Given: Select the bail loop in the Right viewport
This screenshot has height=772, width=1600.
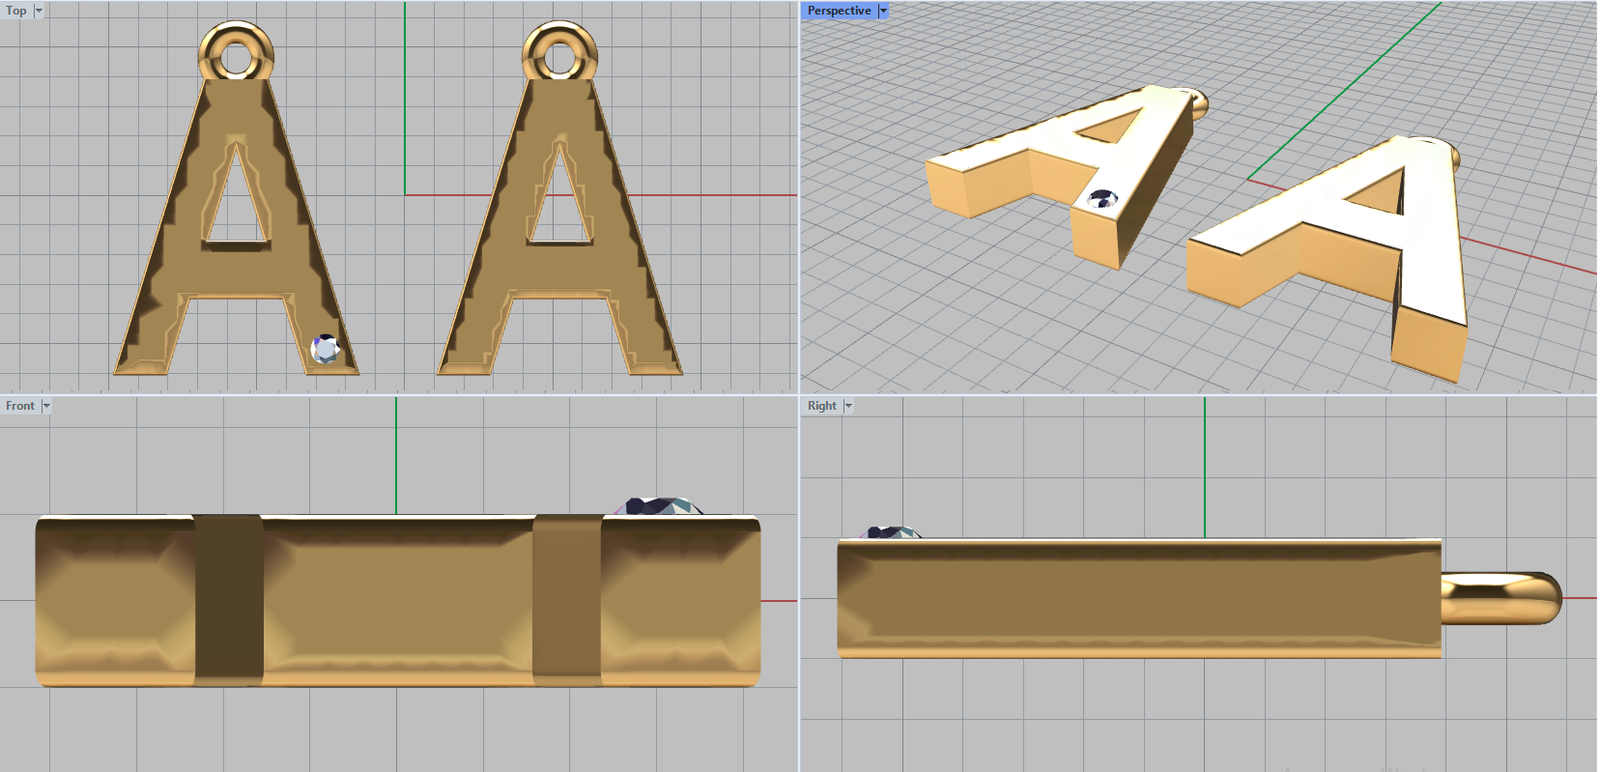Looking at the screenshot, I should (x=1500, y=598).
